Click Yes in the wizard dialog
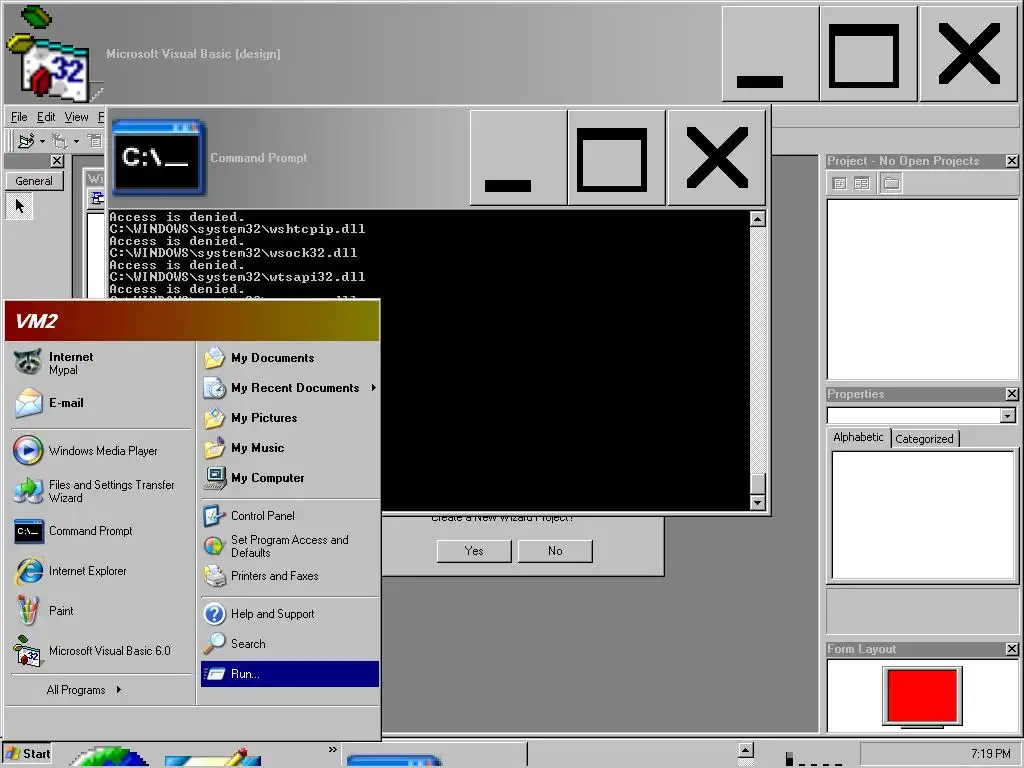Image resolution: width=1024 pixels, height=768 pixels. click(474, 551)
